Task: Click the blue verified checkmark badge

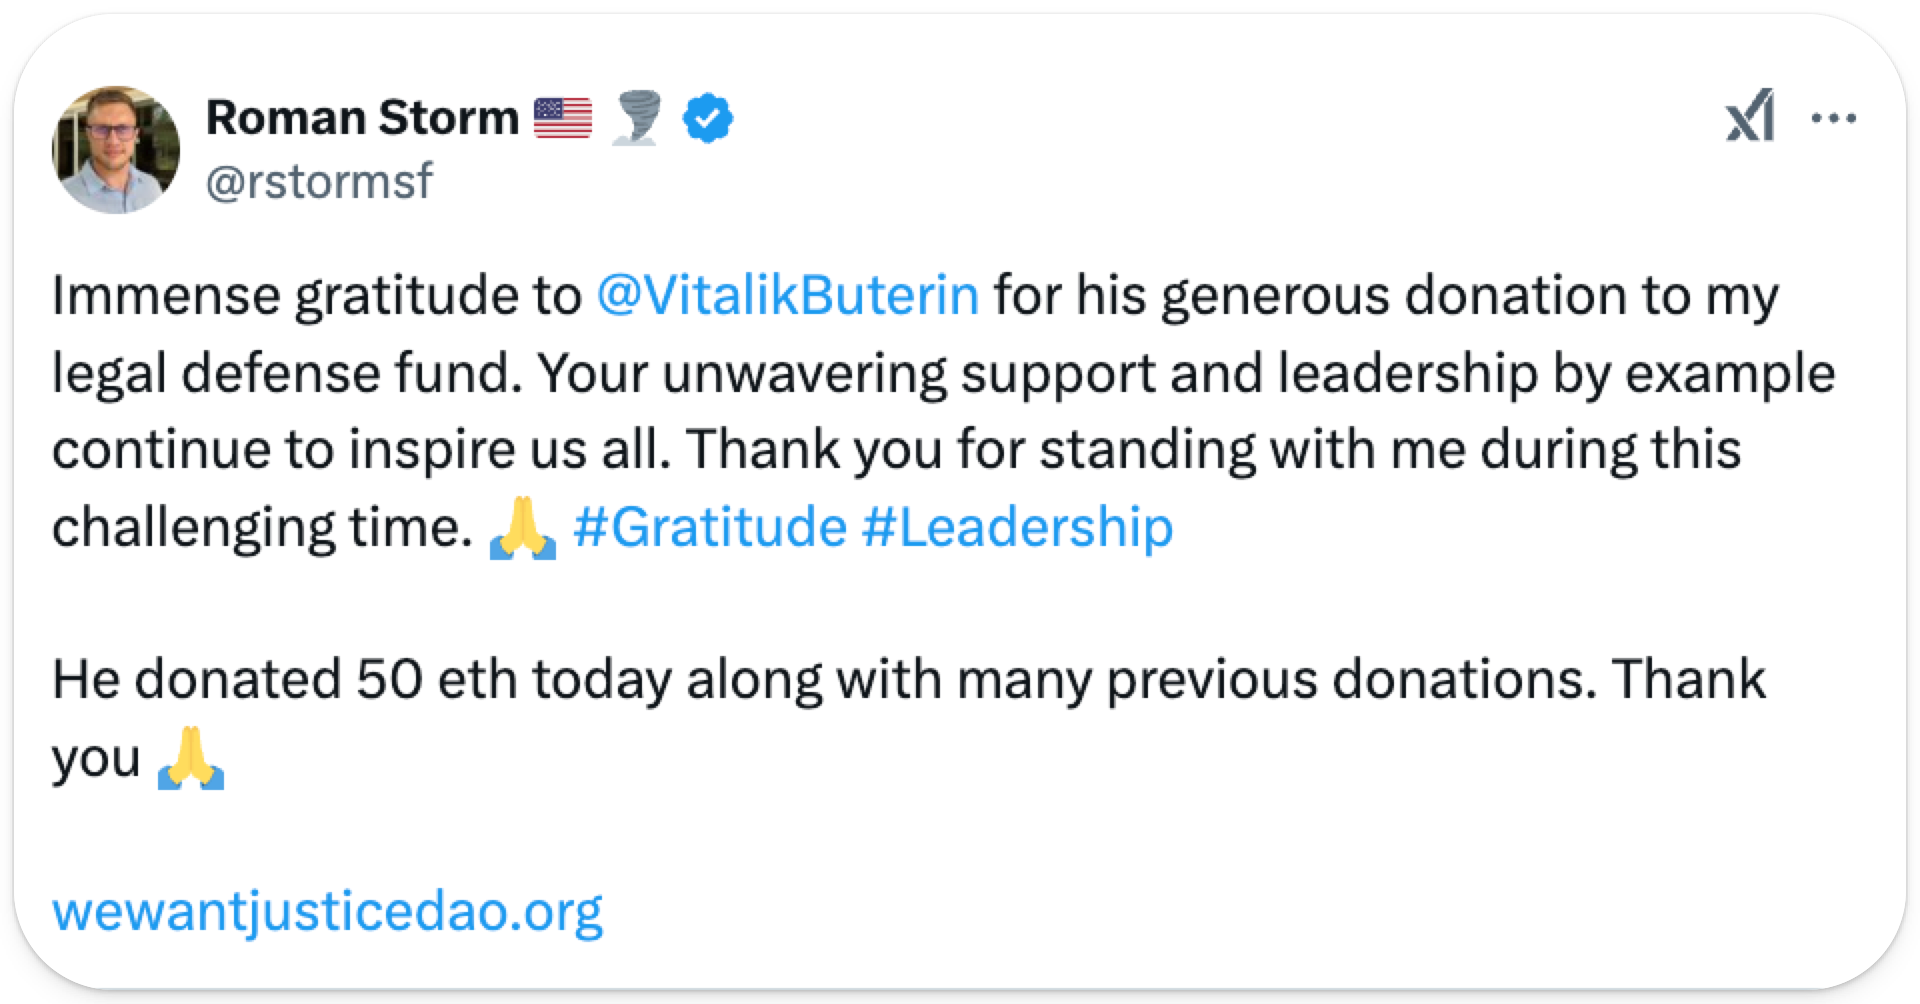Action: pyautogui.click(x=708, y=119)
